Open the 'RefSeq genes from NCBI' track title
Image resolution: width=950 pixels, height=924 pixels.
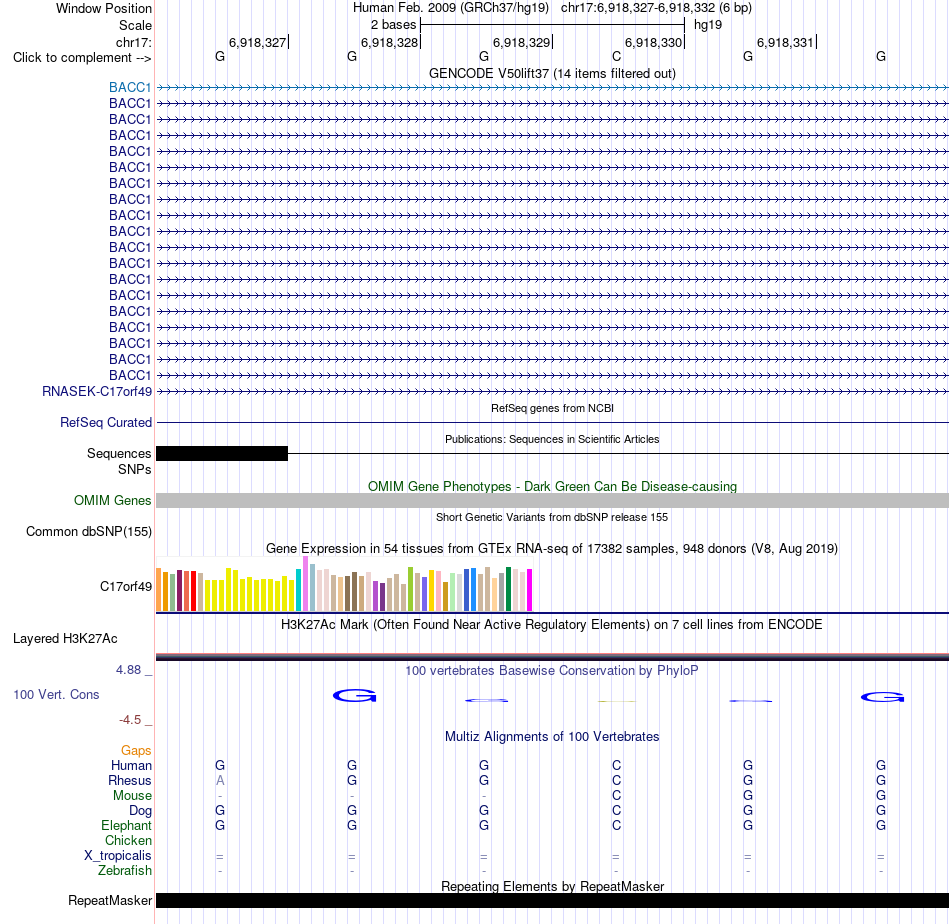coord(553,408)
